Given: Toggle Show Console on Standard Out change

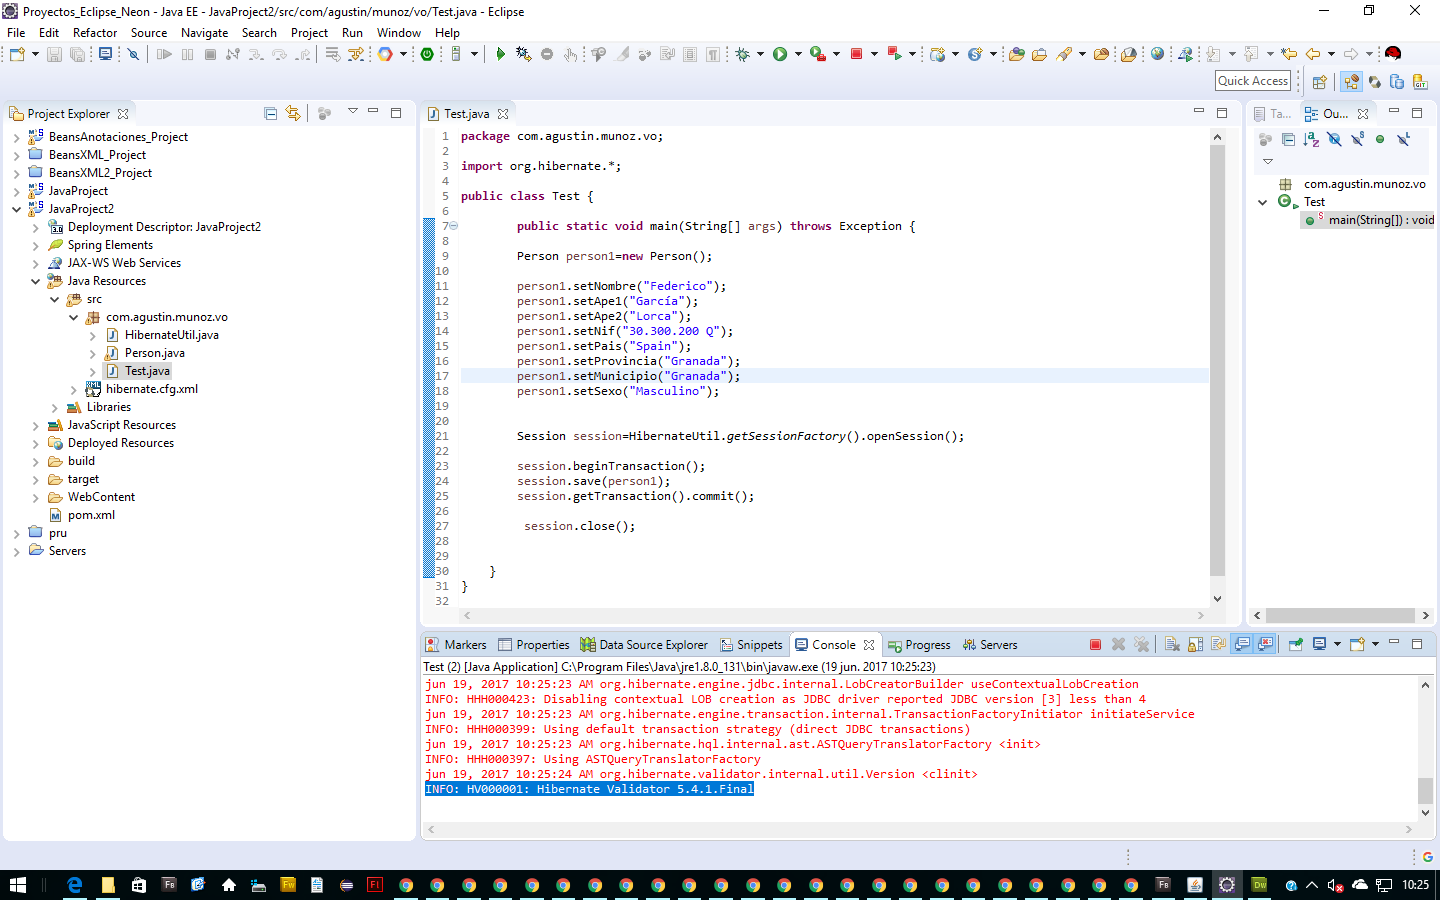Looking at the screenshot, I should click(x=1242, y=644).
